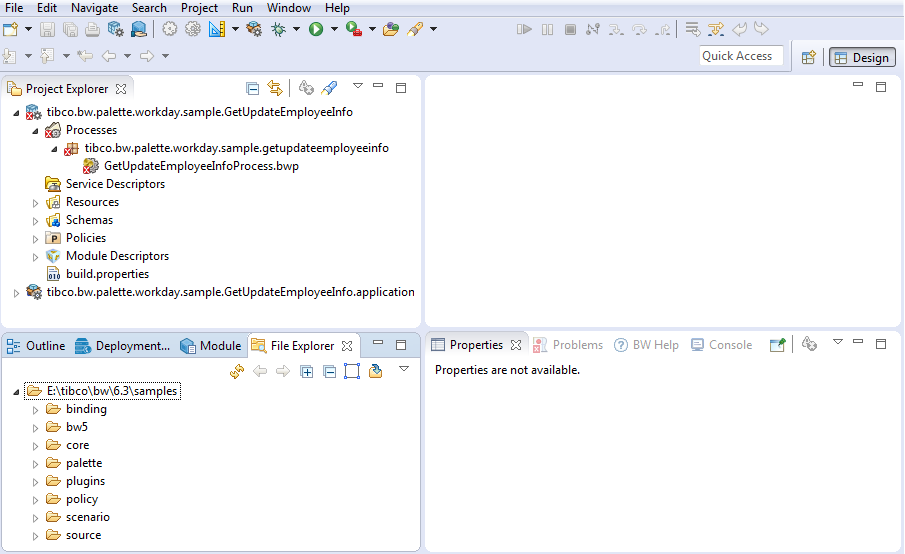
Task: Open the File menu
Action: (14, 8)
